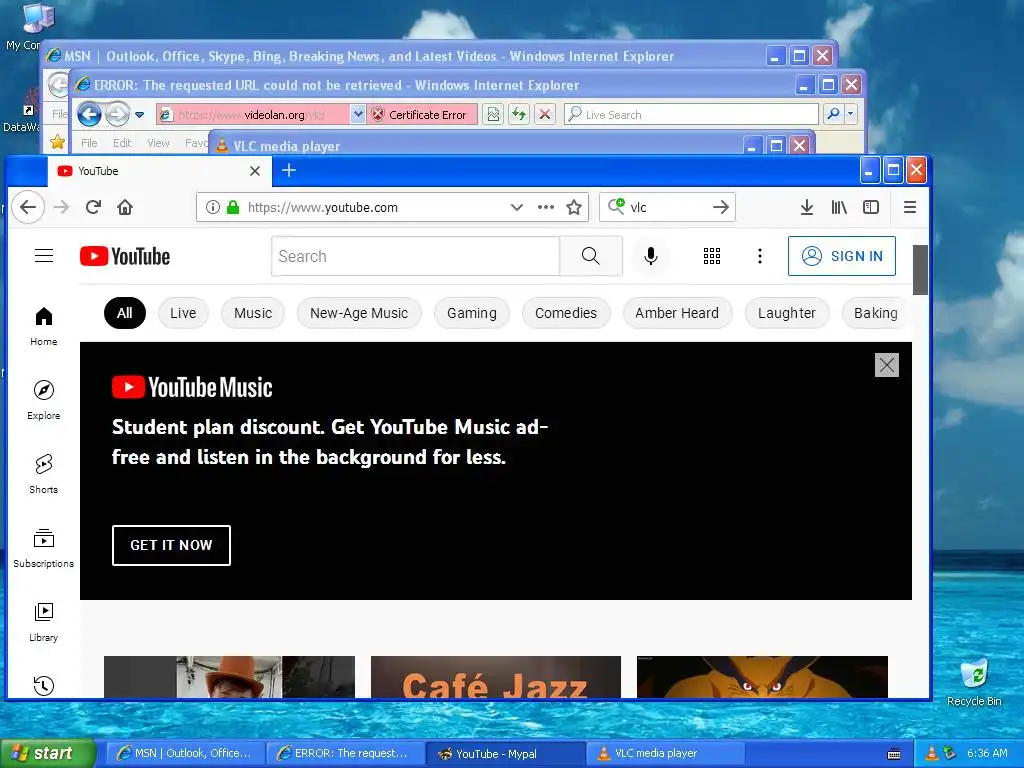1024x768 pixels.
Task: Reload the YouTube page
Action: click(x=93, y=208)
